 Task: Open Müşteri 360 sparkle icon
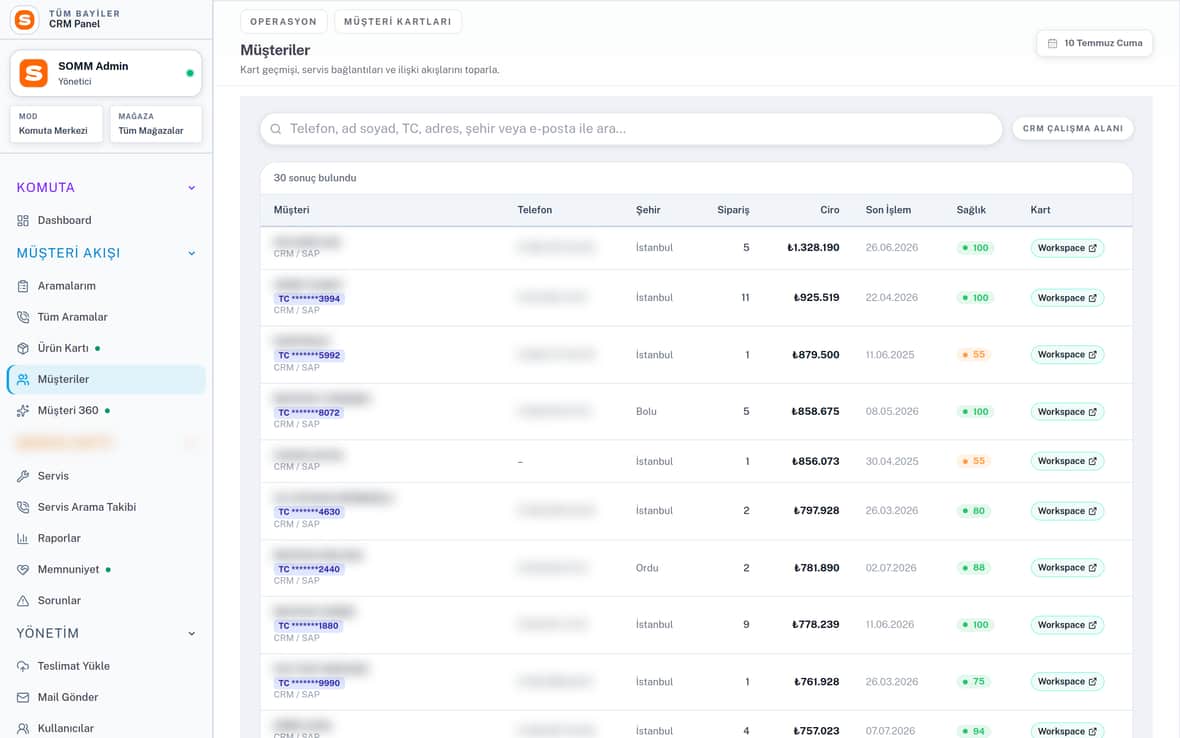(23, 411)
